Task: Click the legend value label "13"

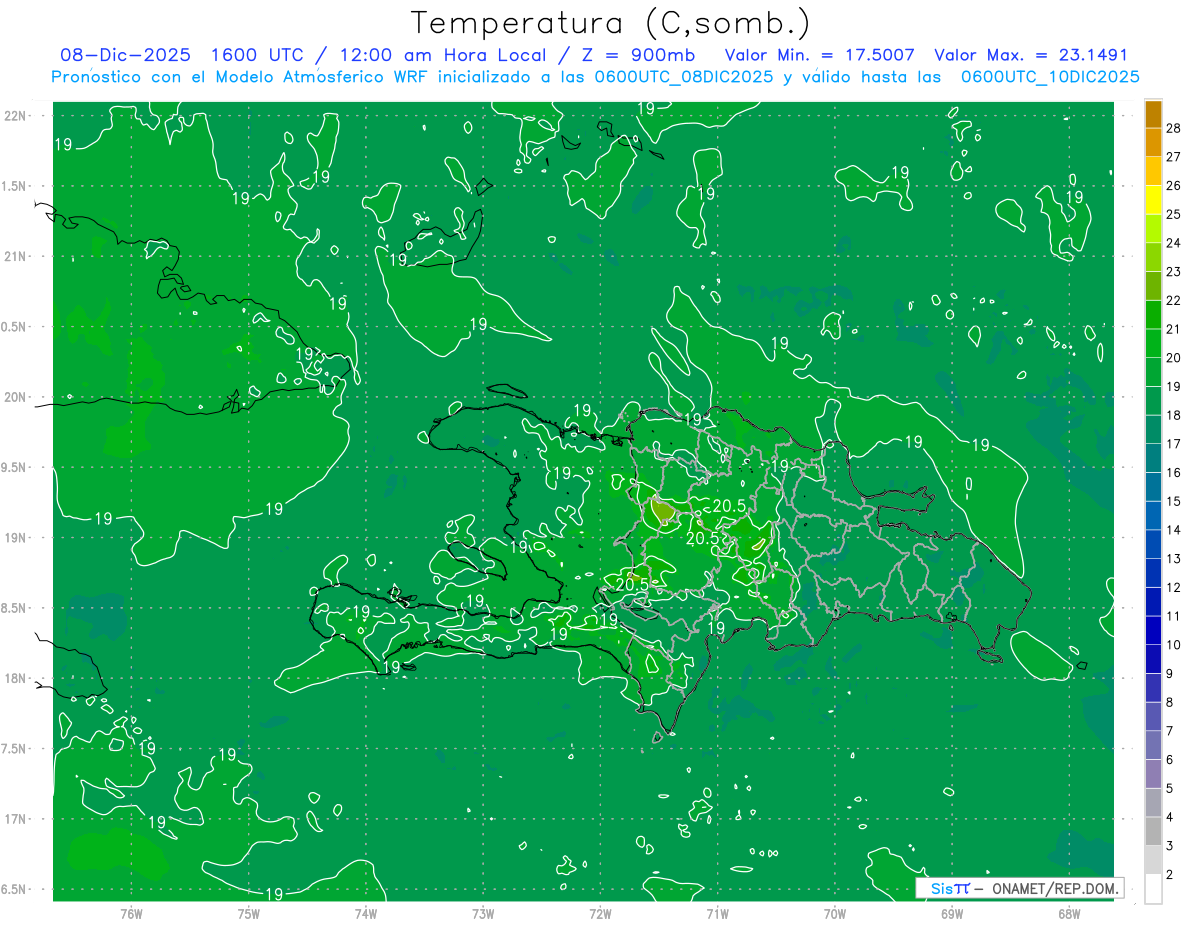Action: (1174, 558)
